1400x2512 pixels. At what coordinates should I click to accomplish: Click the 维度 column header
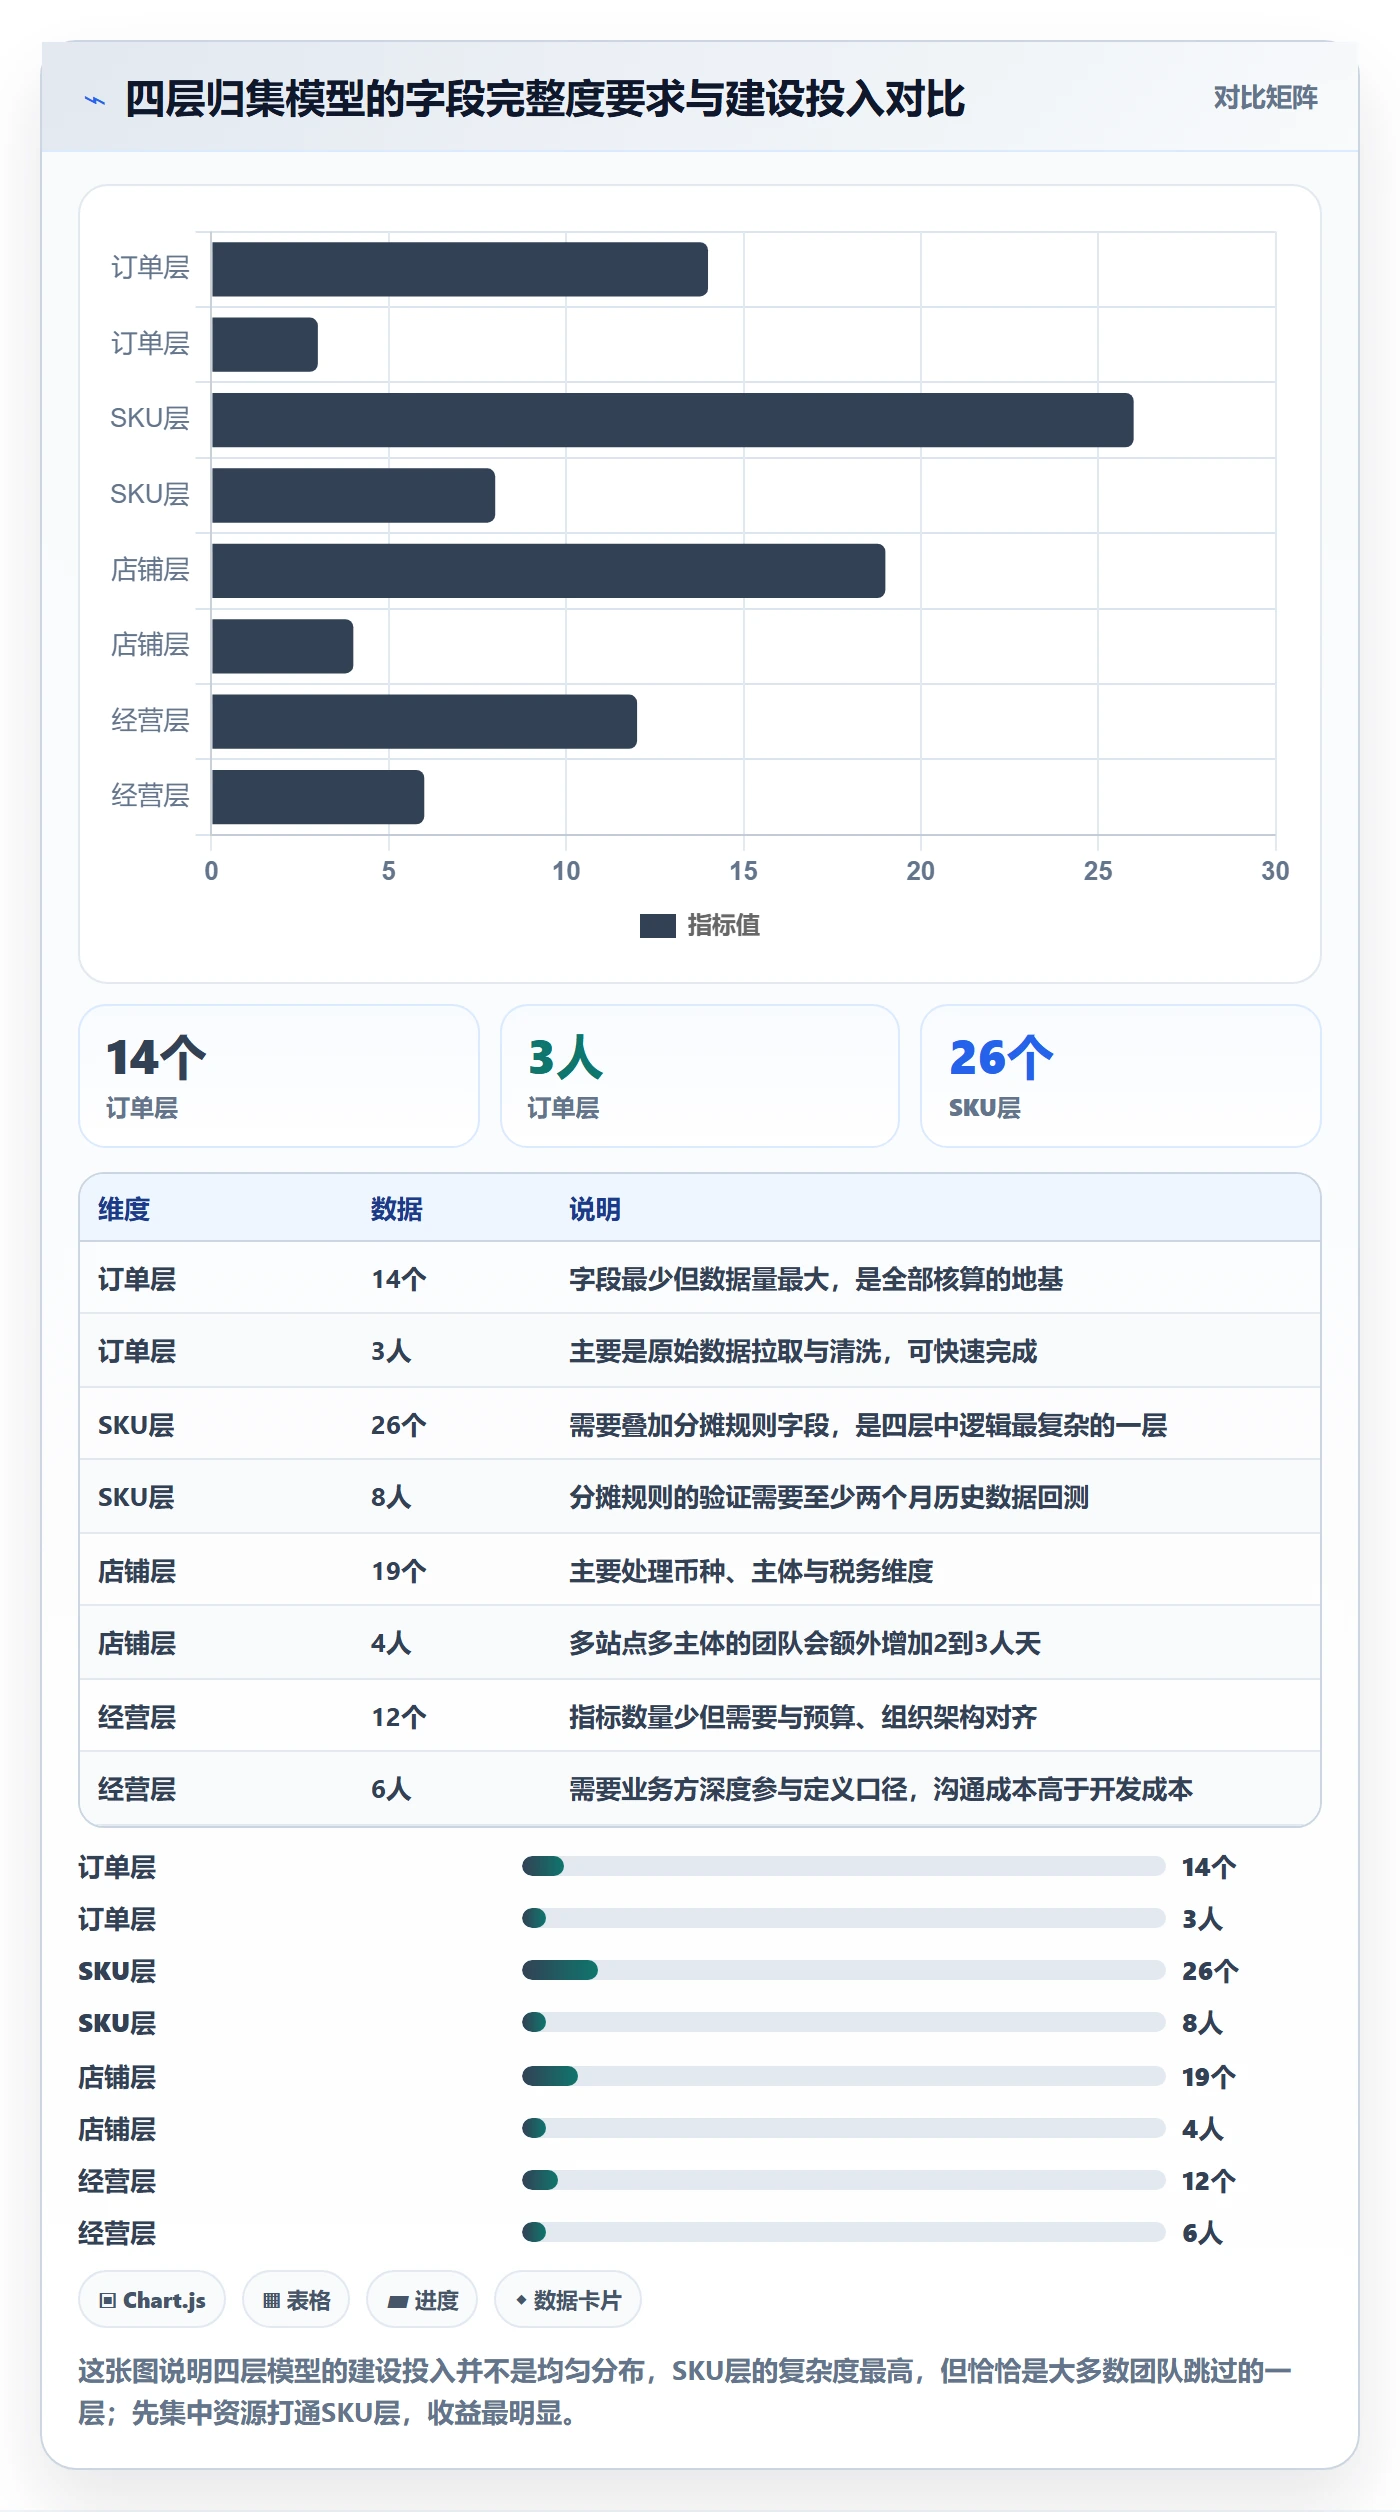(x=124, y=1209)
